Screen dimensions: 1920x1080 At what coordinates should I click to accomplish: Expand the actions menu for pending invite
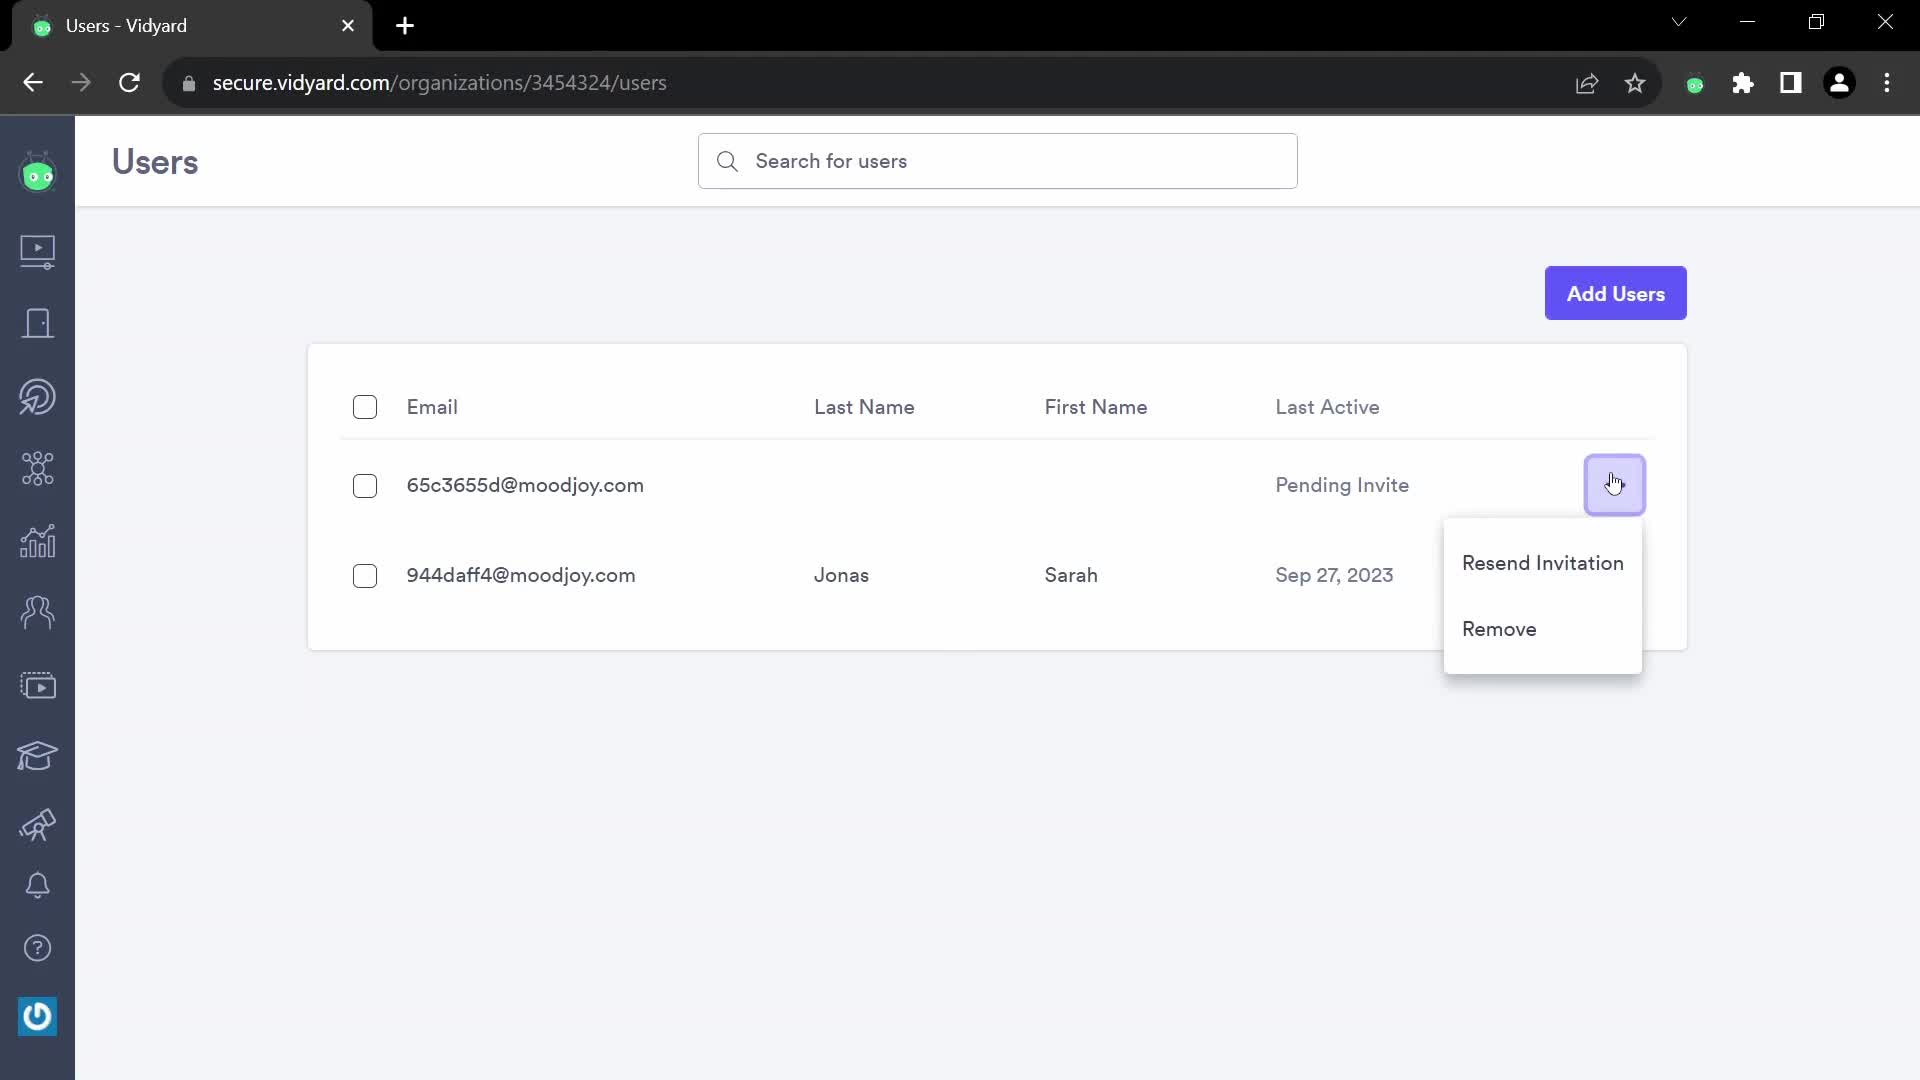[1615, 484]
